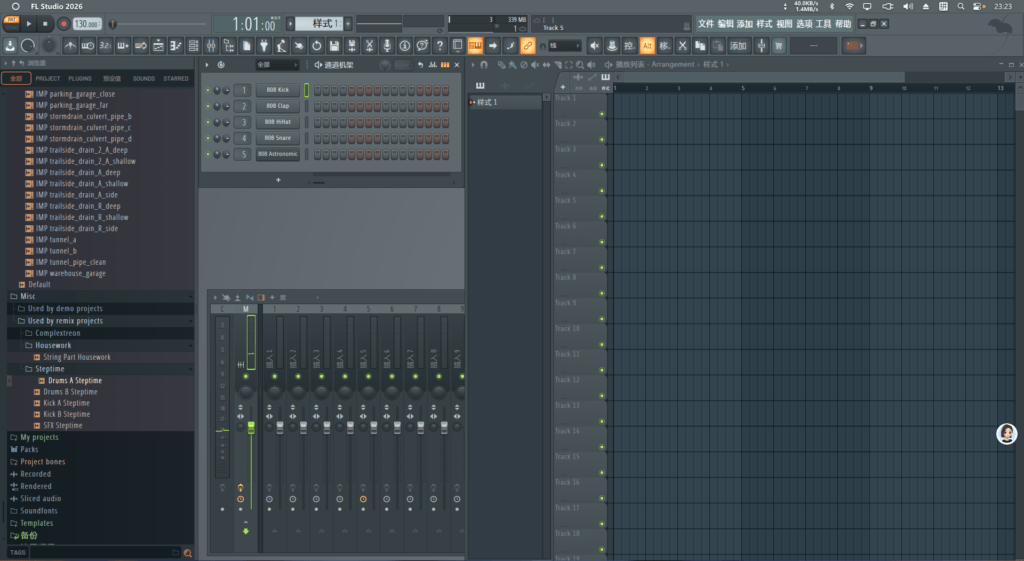Image resolution: width=1024 pixels, height=561 pixels.
Task: Toggle the first step of 808 Astronomic
Action: tap(317, 154)
